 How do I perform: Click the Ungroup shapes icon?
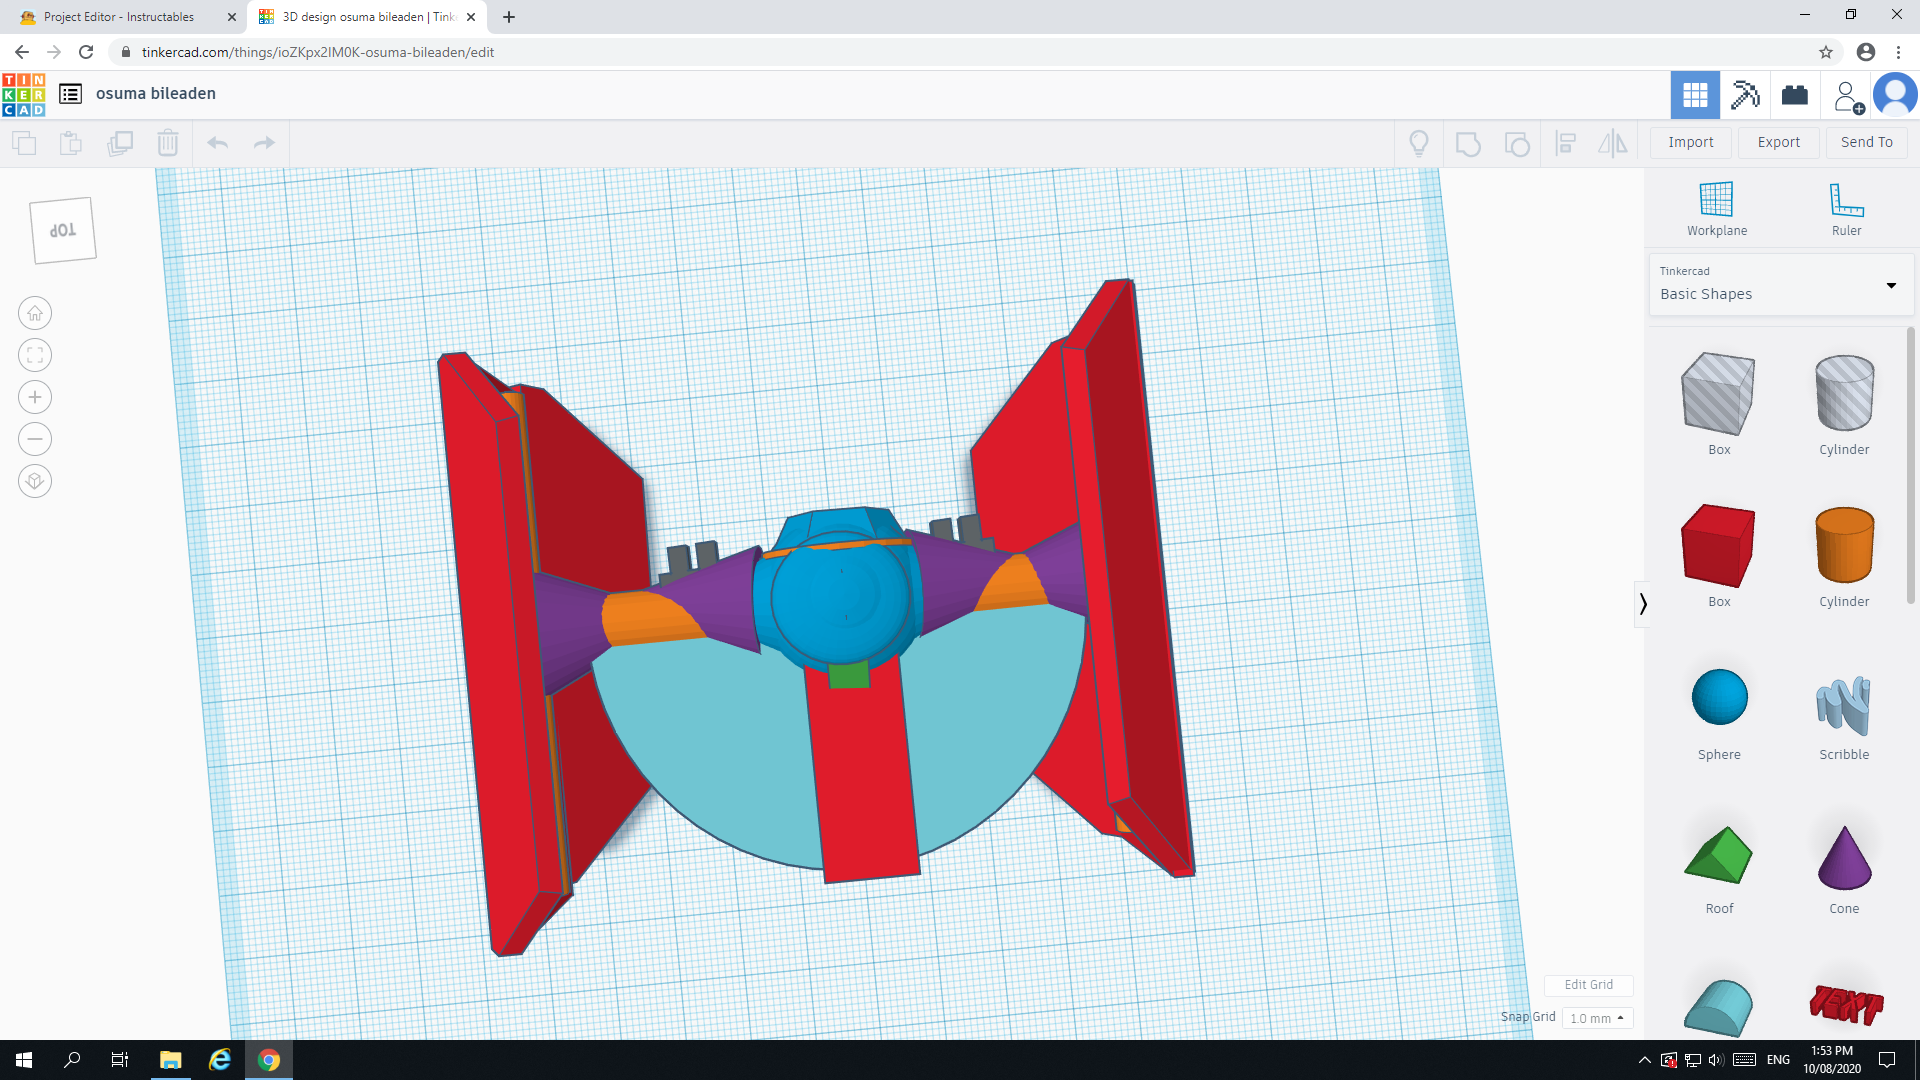1517,144
